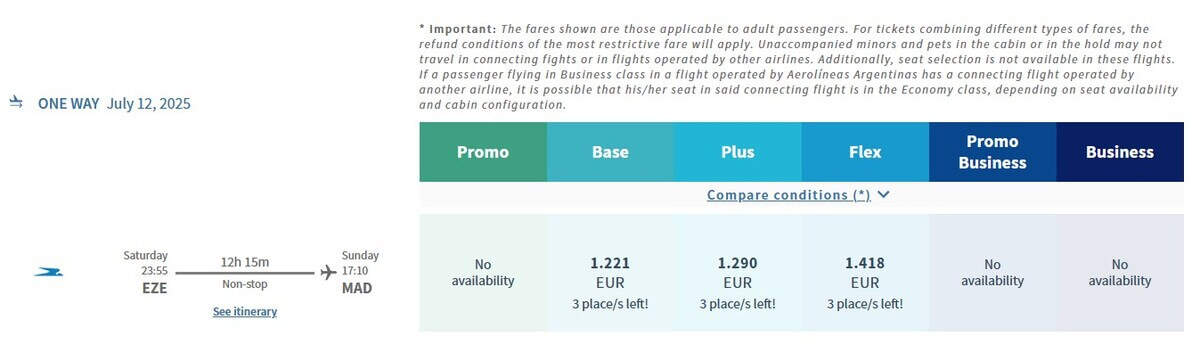
Task: Click the 12h 15m Non-stop duration line
Action: [245, 272]
